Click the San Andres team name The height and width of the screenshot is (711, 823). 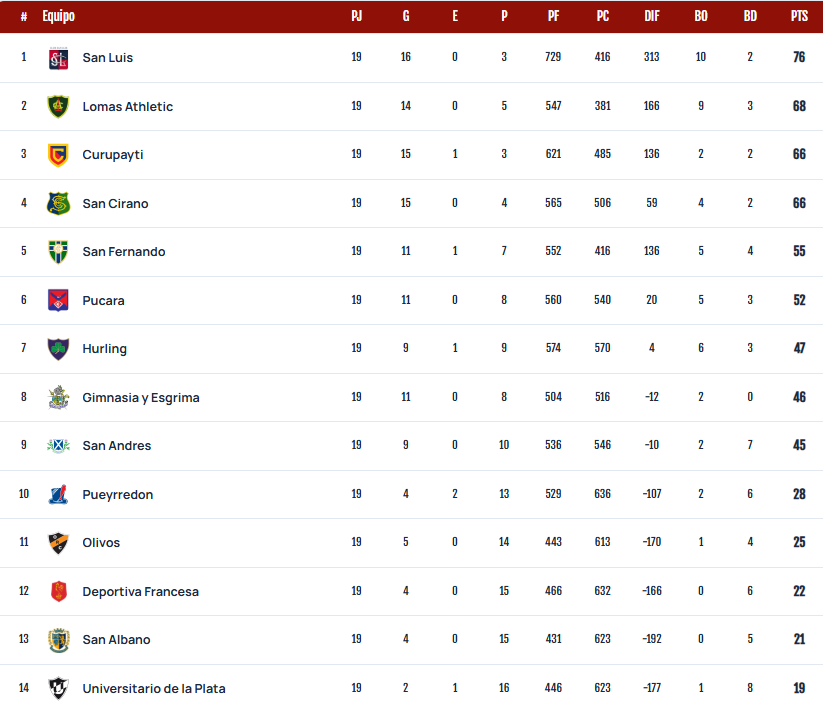tap(117, 446)
